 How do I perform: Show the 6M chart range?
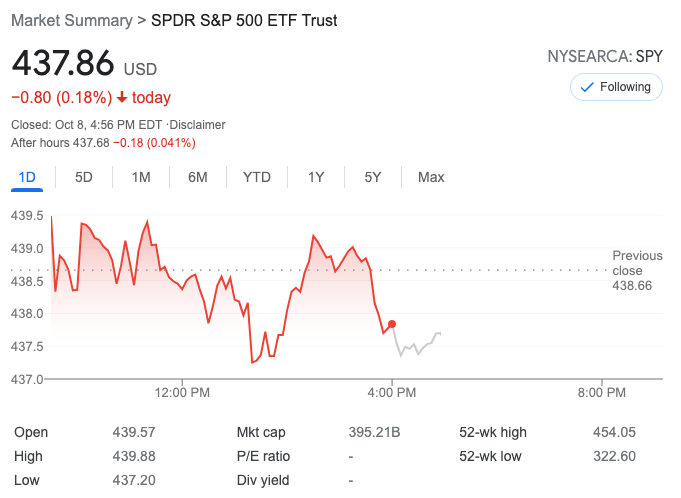pos(198,177)
